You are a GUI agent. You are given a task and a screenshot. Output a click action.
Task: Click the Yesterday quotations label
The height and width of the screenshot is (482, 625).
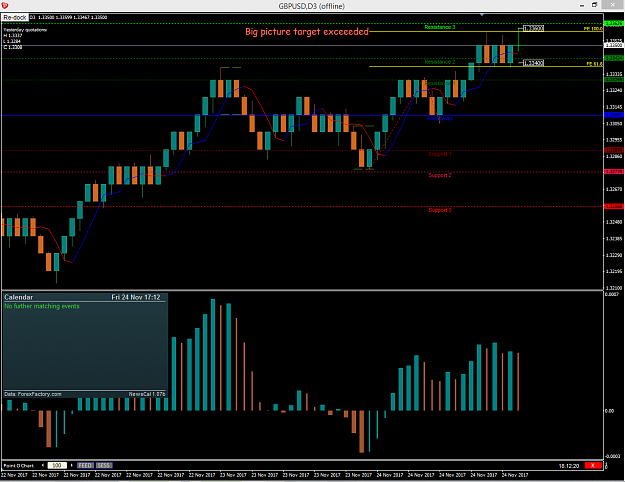[x=25, y=30]
